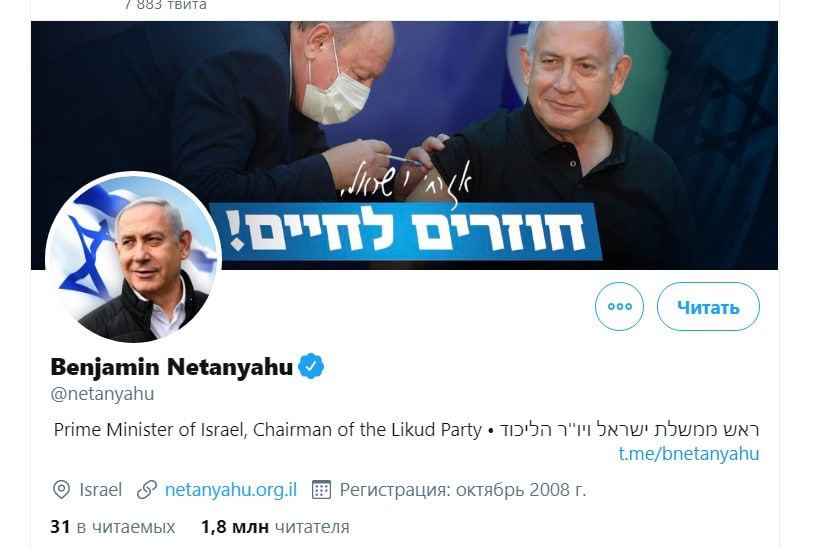Click the 7 883 твита tweet count
Viewport: 813px width, 549px height.
166,5
